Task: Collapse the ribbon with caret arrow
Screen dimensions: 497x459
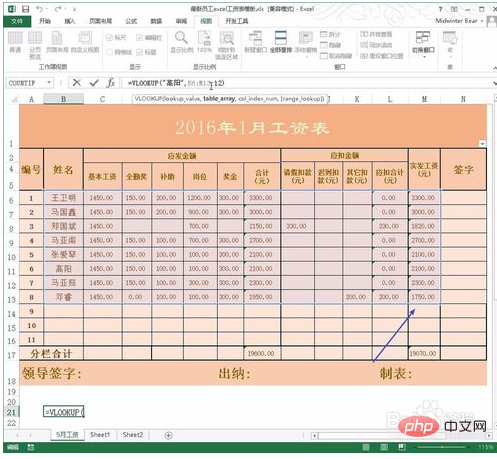Action: pyautogui.click(x=495, y=68)
